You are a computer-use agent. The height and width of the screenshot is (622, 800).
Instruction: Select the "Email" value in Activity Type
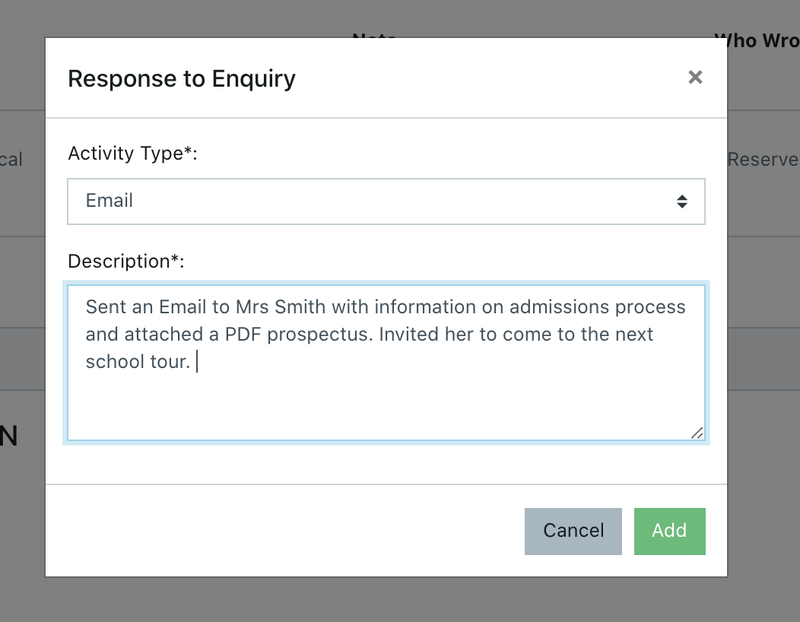pos(110,201)
